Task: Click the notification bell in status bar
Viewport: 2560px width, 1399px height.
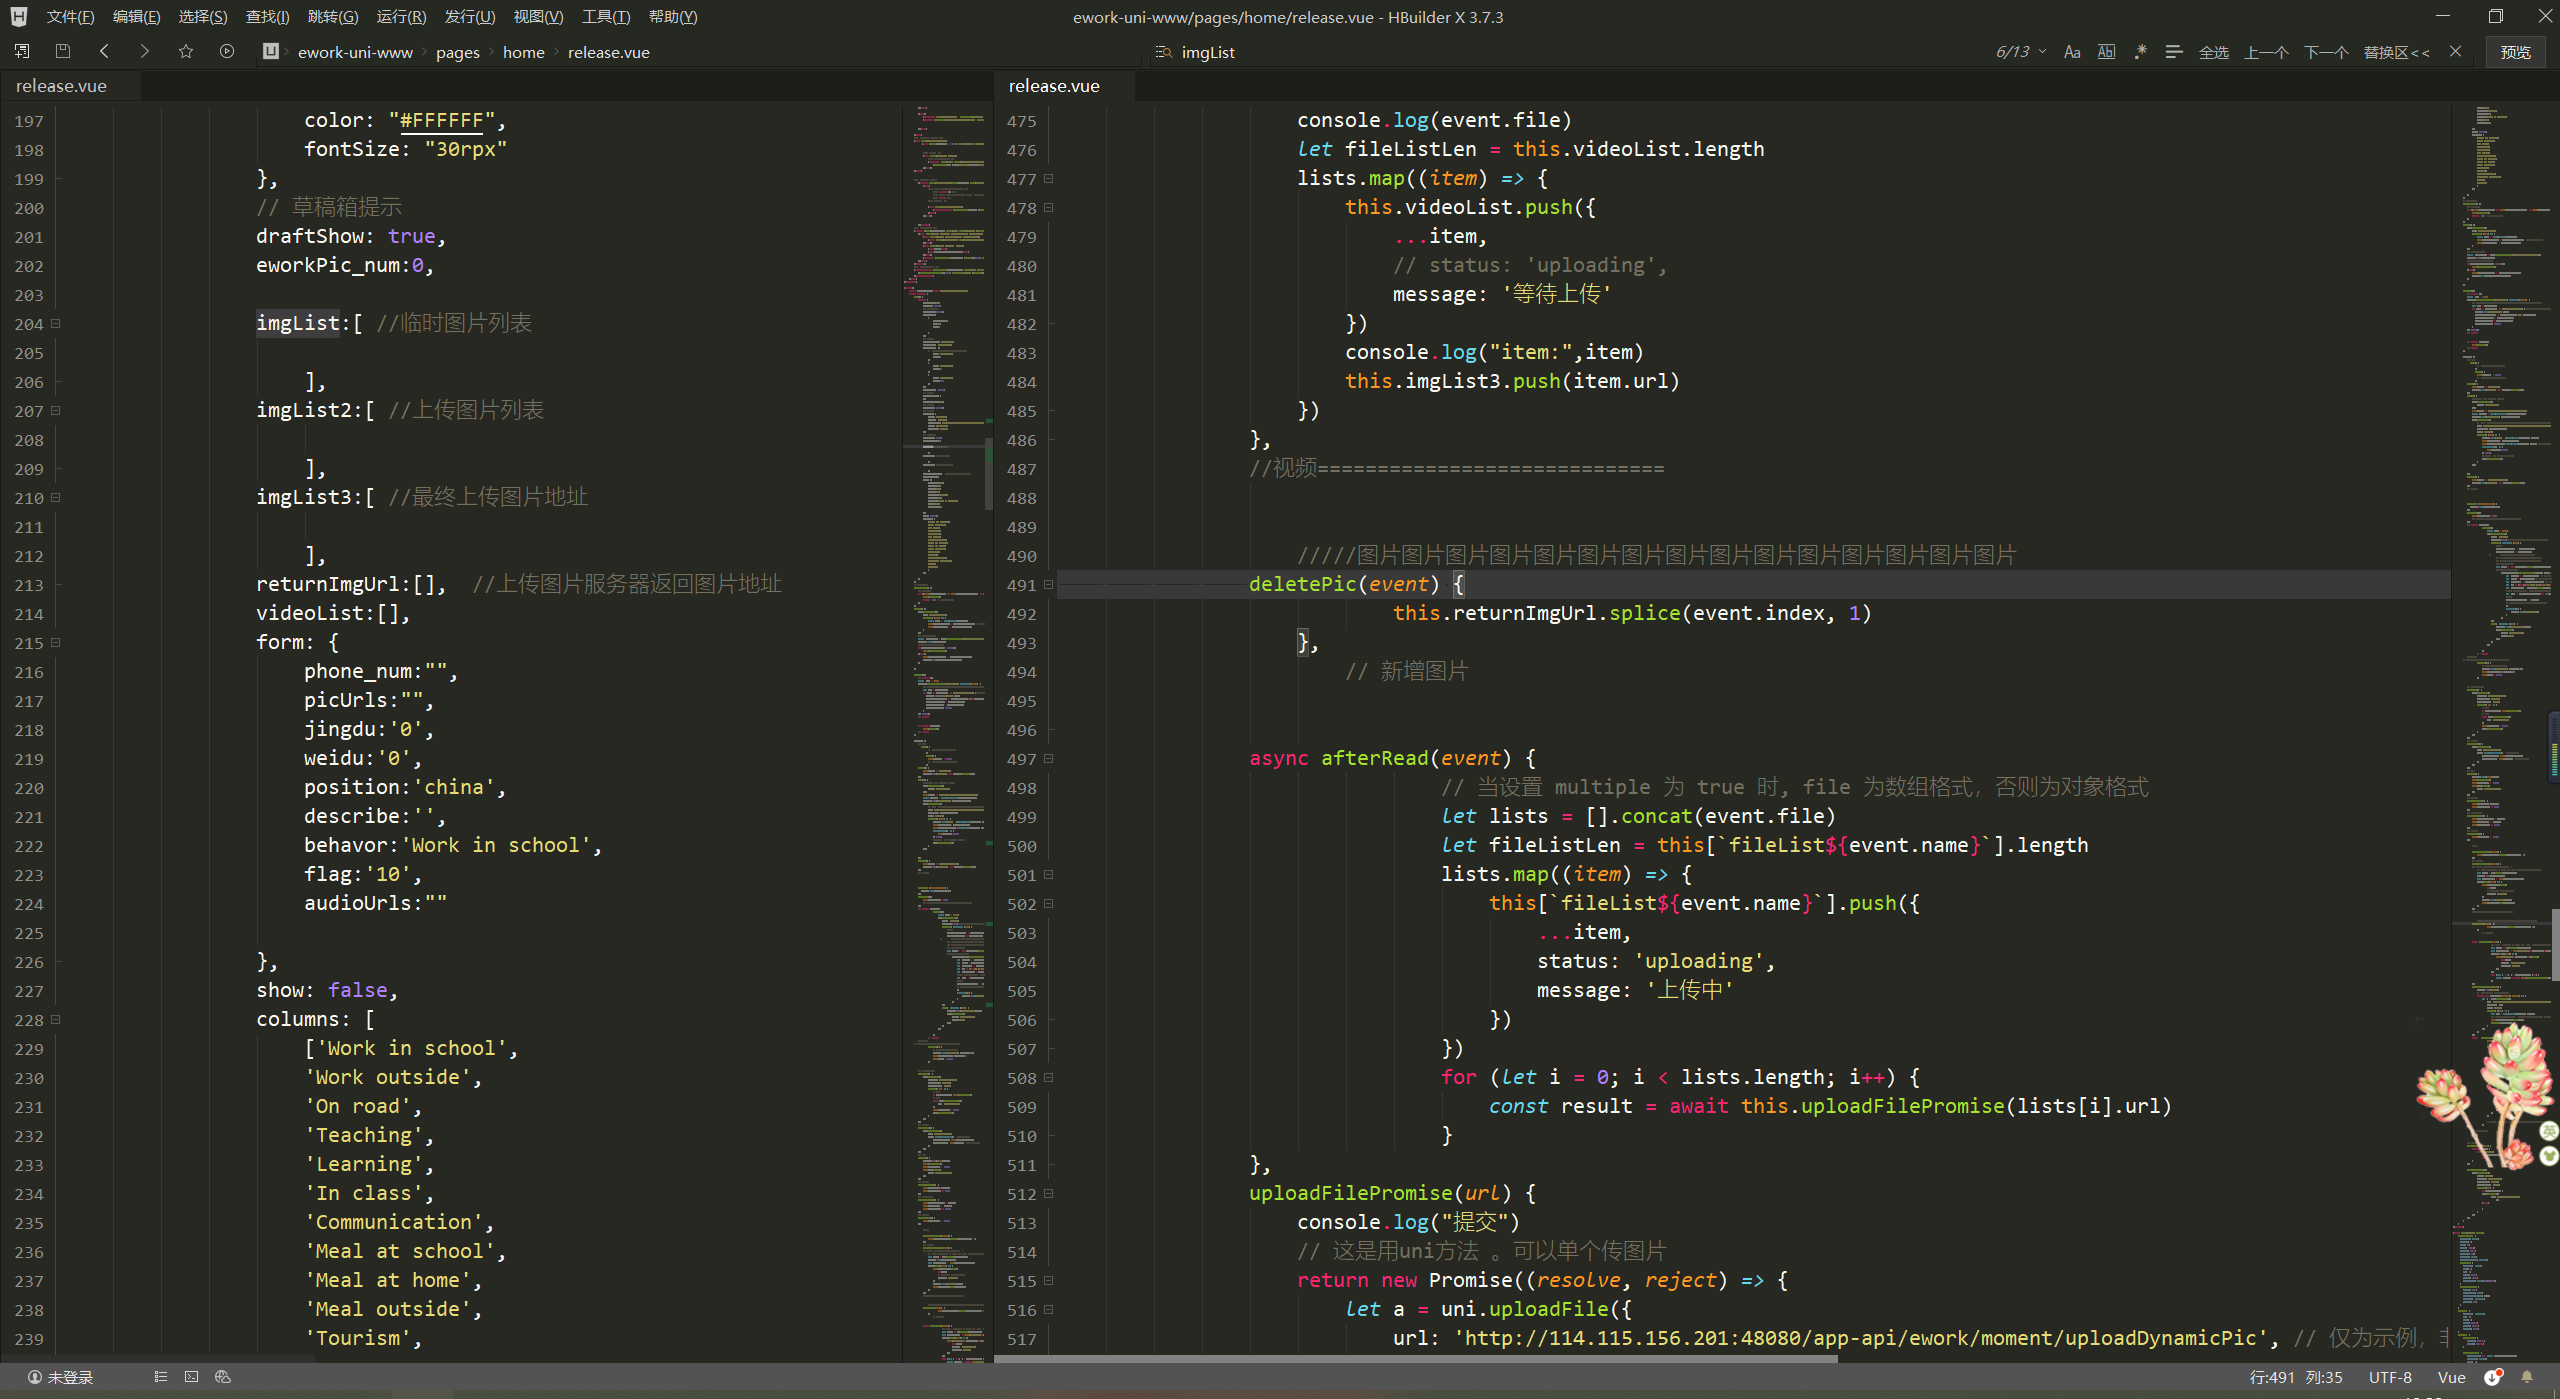Action: pos(2527,1377)
